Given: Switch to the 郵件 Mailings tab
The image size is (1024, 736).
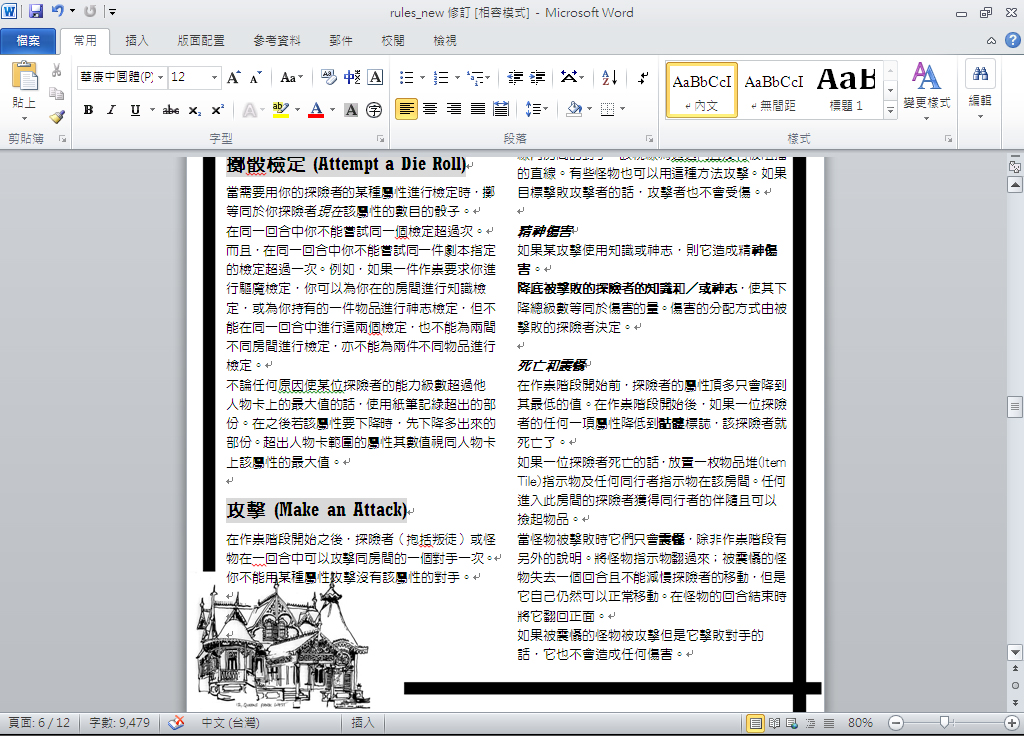Looking at the screenshot, I should click(340, 40).
